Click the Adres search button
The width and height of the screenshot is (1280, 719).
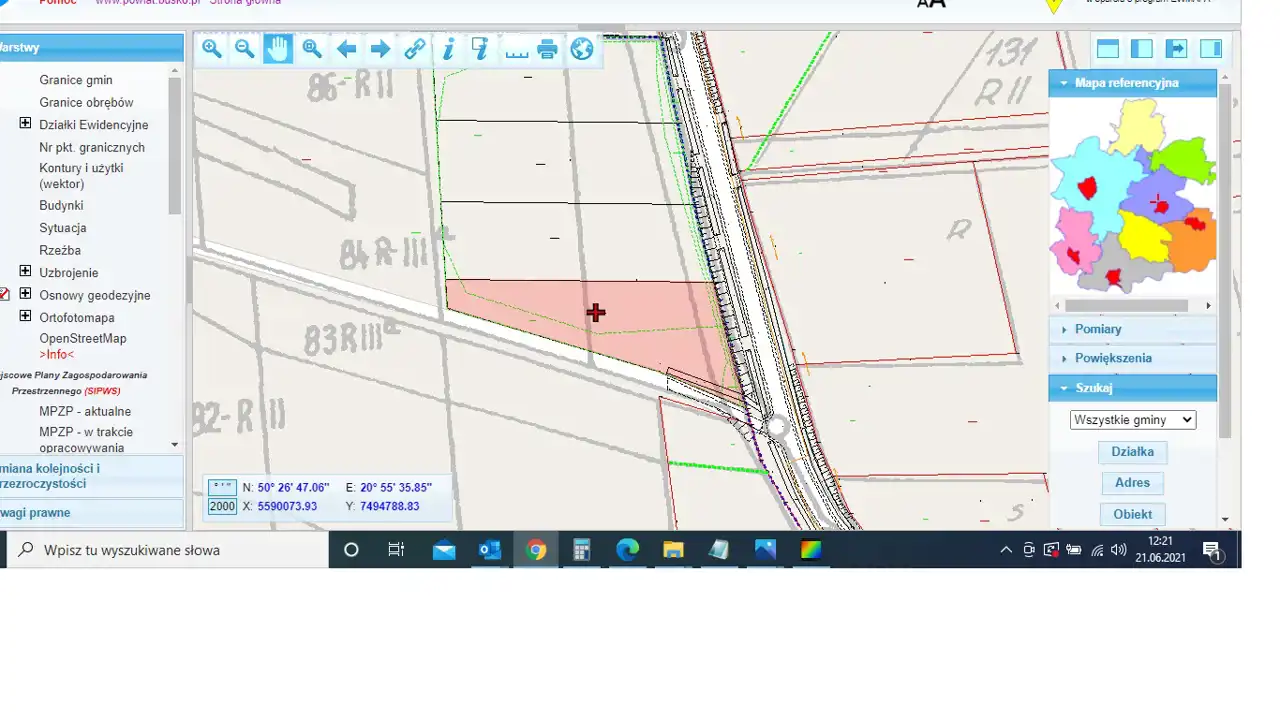[1132, 483]
